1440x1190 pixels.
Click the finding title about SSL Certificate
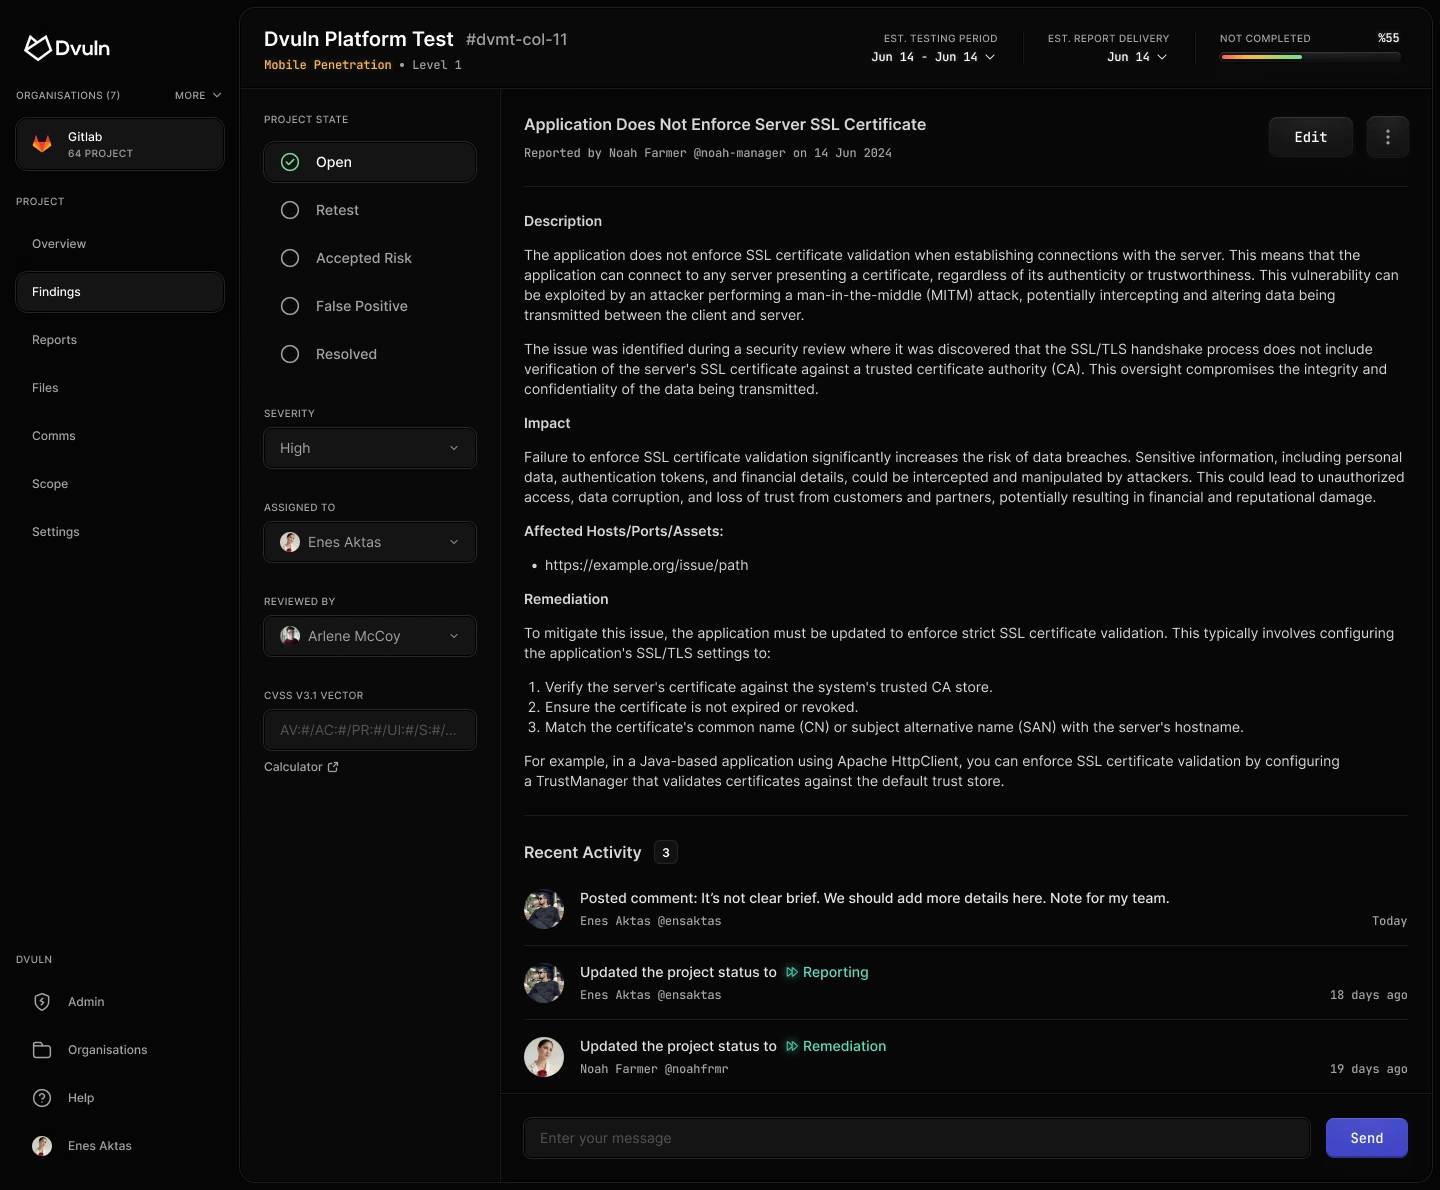pyautogui.click(x=725, y=124)
